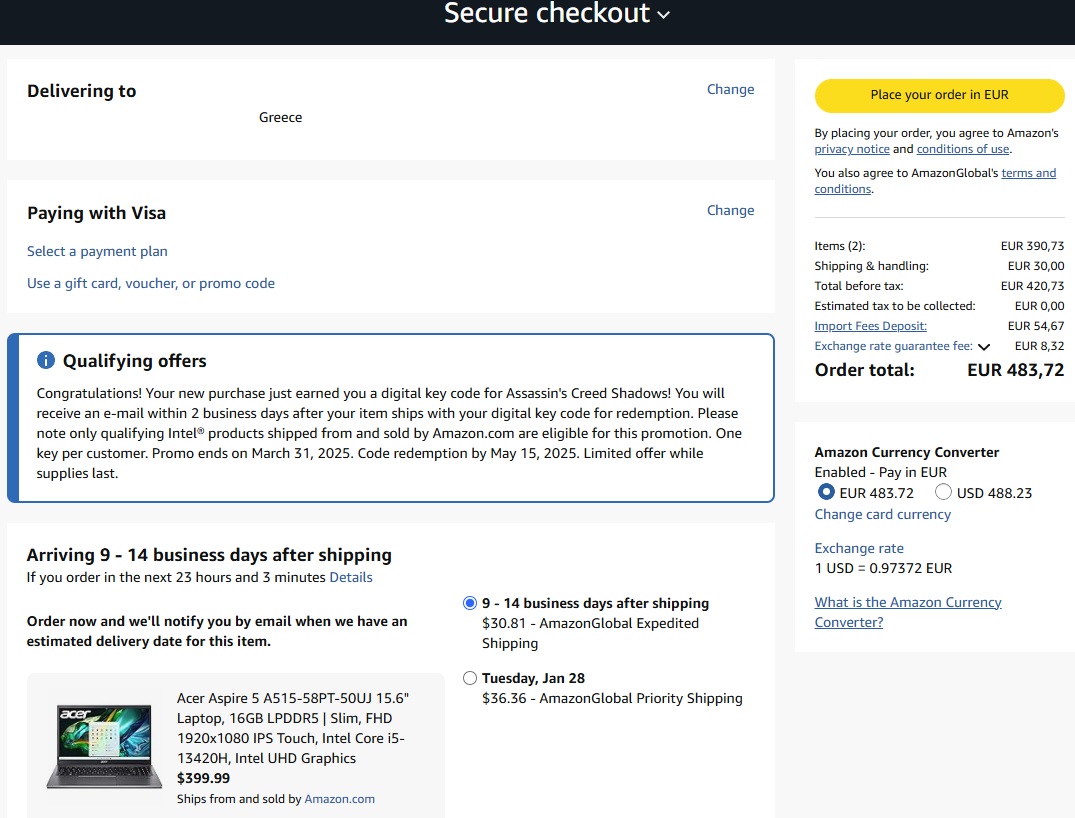
Task: Open the Amazon.com seller link
Action: tap(339, 799)
